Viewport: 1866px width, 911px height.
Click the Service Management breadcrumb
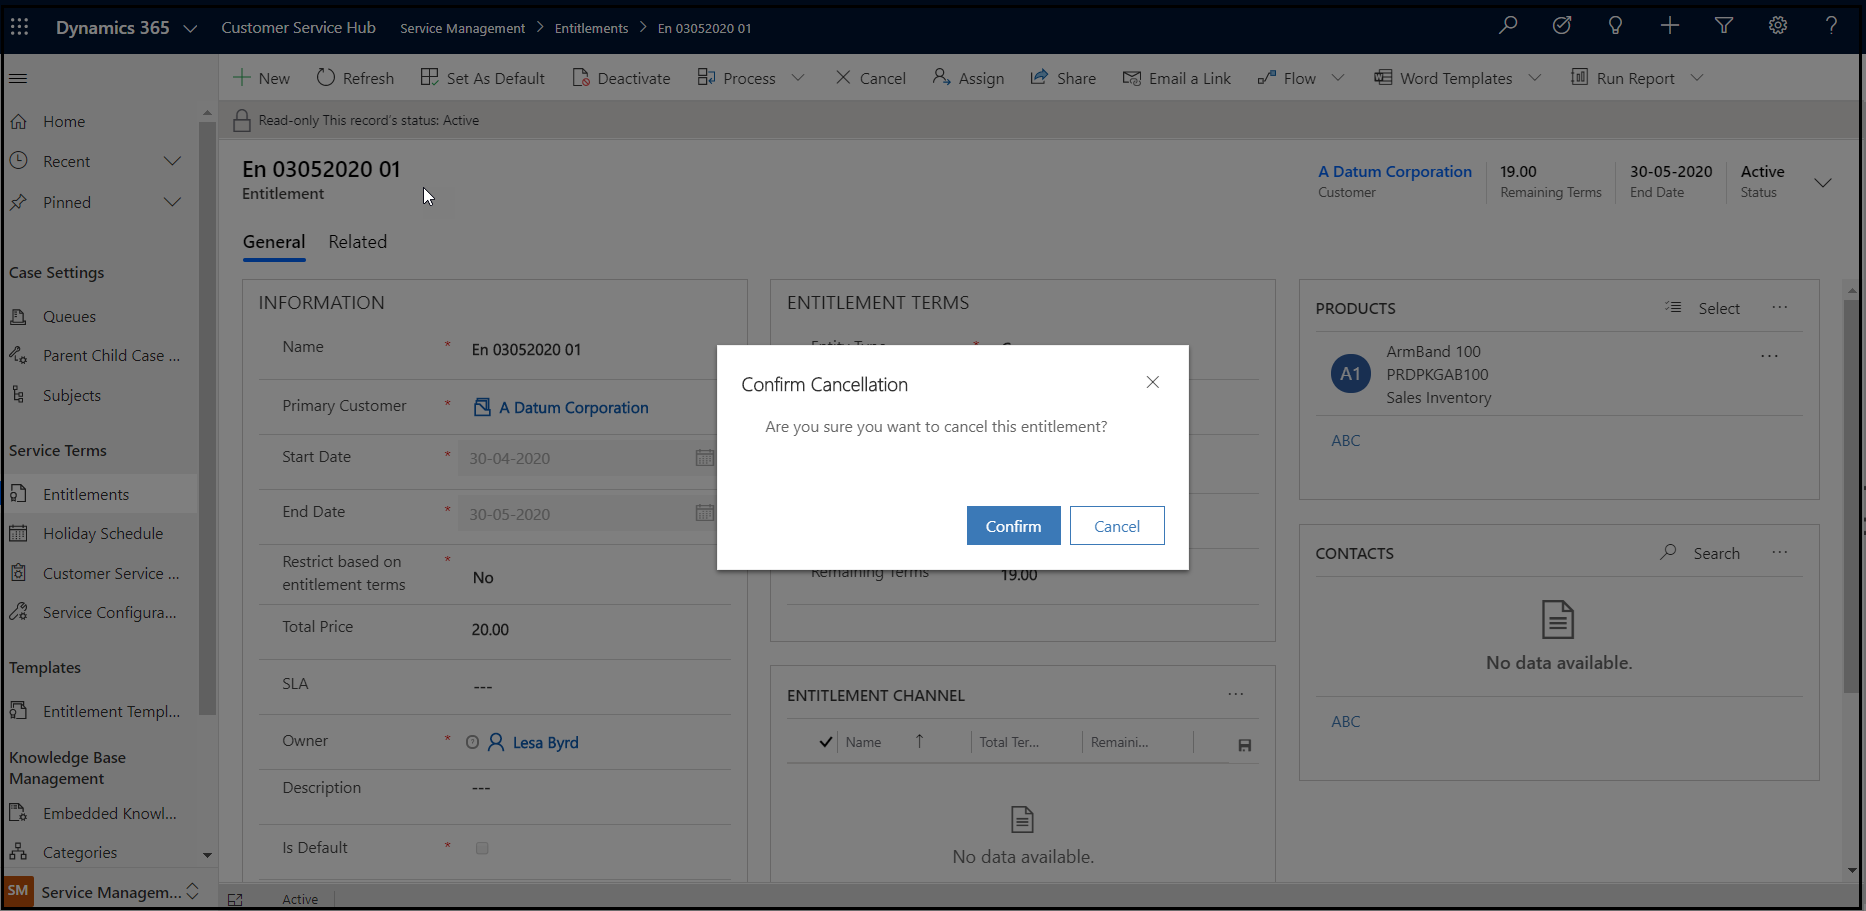tap(462, 28)
